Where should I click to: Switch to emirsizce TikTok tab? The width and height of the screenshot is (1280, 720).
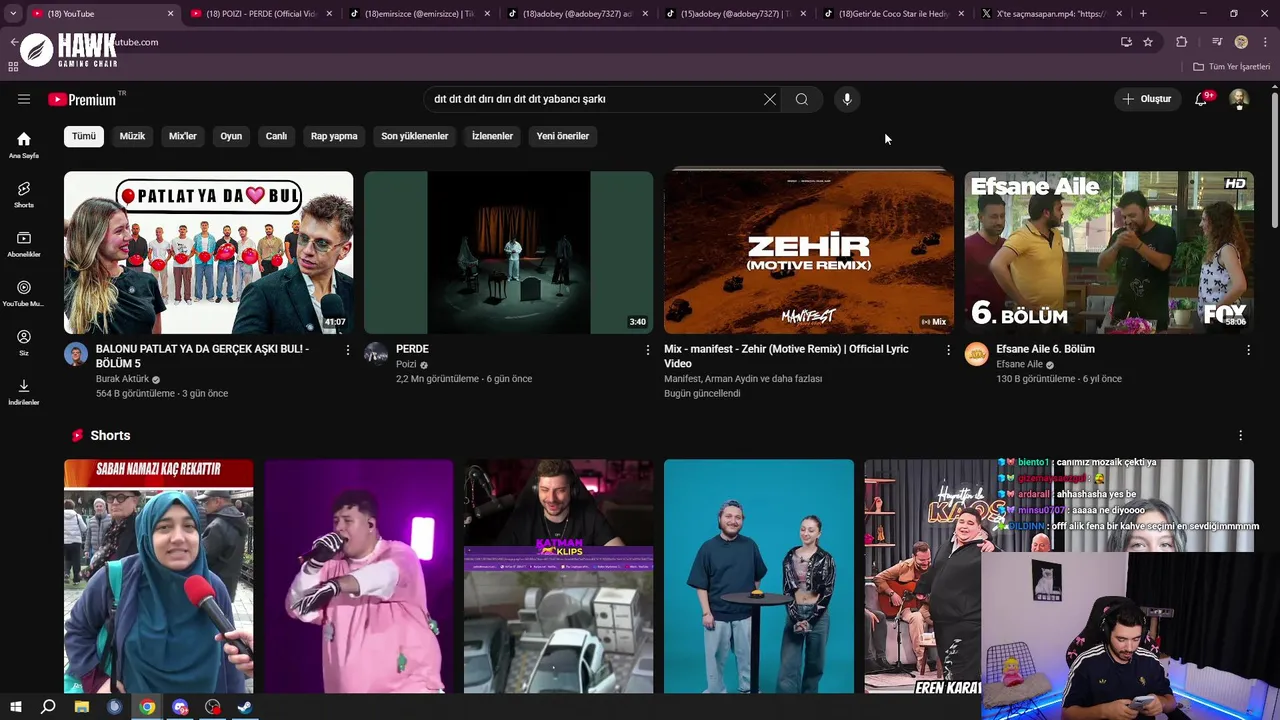click(420, 14)
